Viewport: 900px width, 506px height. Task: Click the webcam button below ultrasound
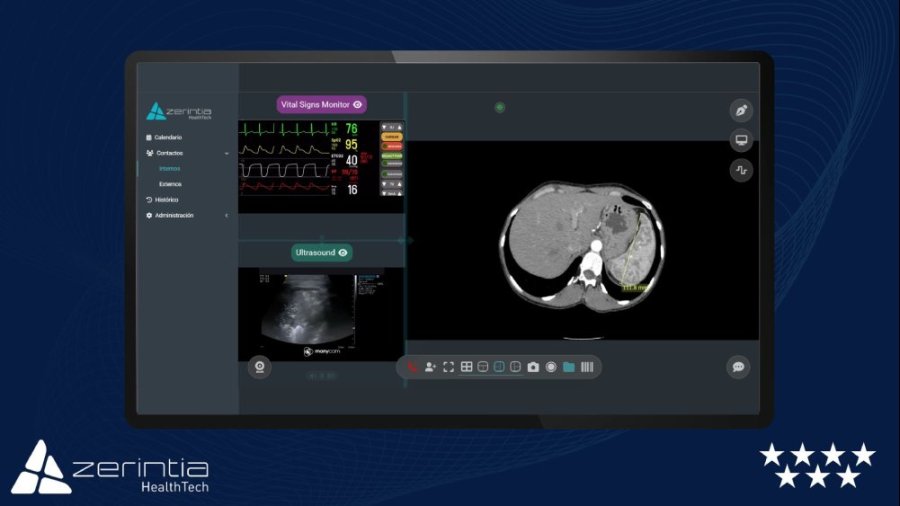(259, 367)
